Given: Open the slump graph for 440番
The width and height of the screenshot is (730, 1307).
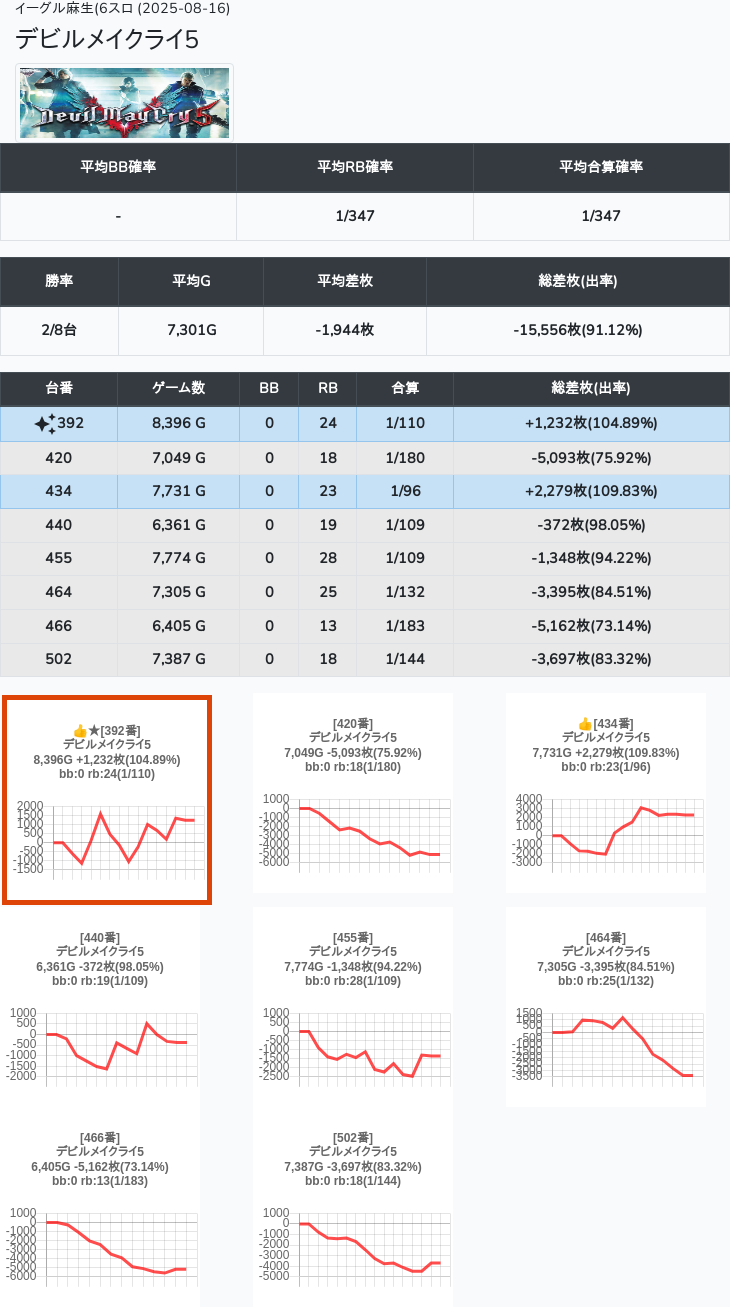Looking at the screenshot, I should pos(100,1045).
